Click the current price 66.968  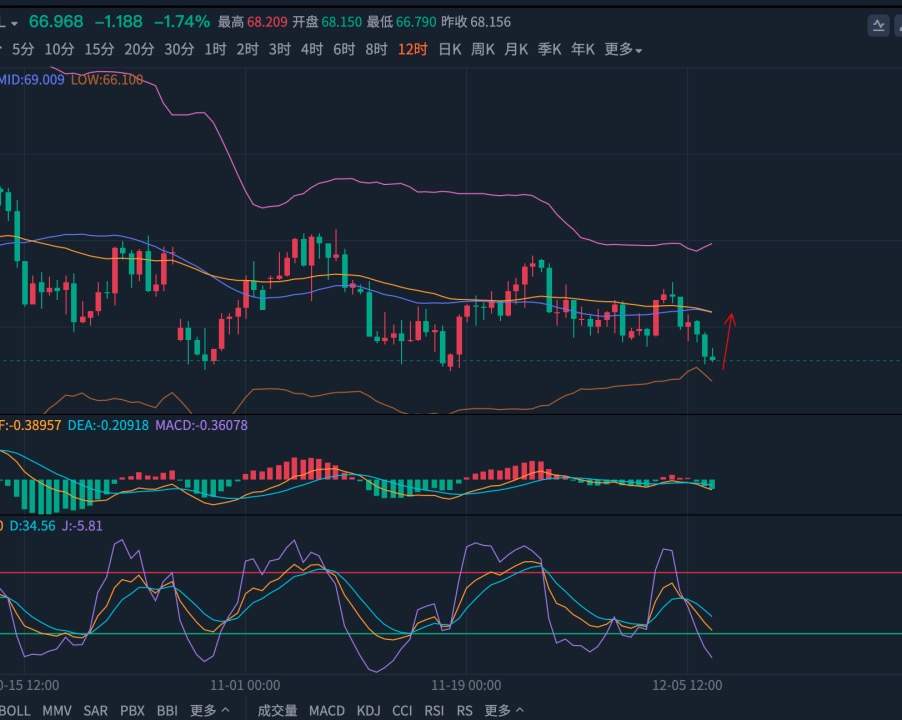click(x=56, y=22)
